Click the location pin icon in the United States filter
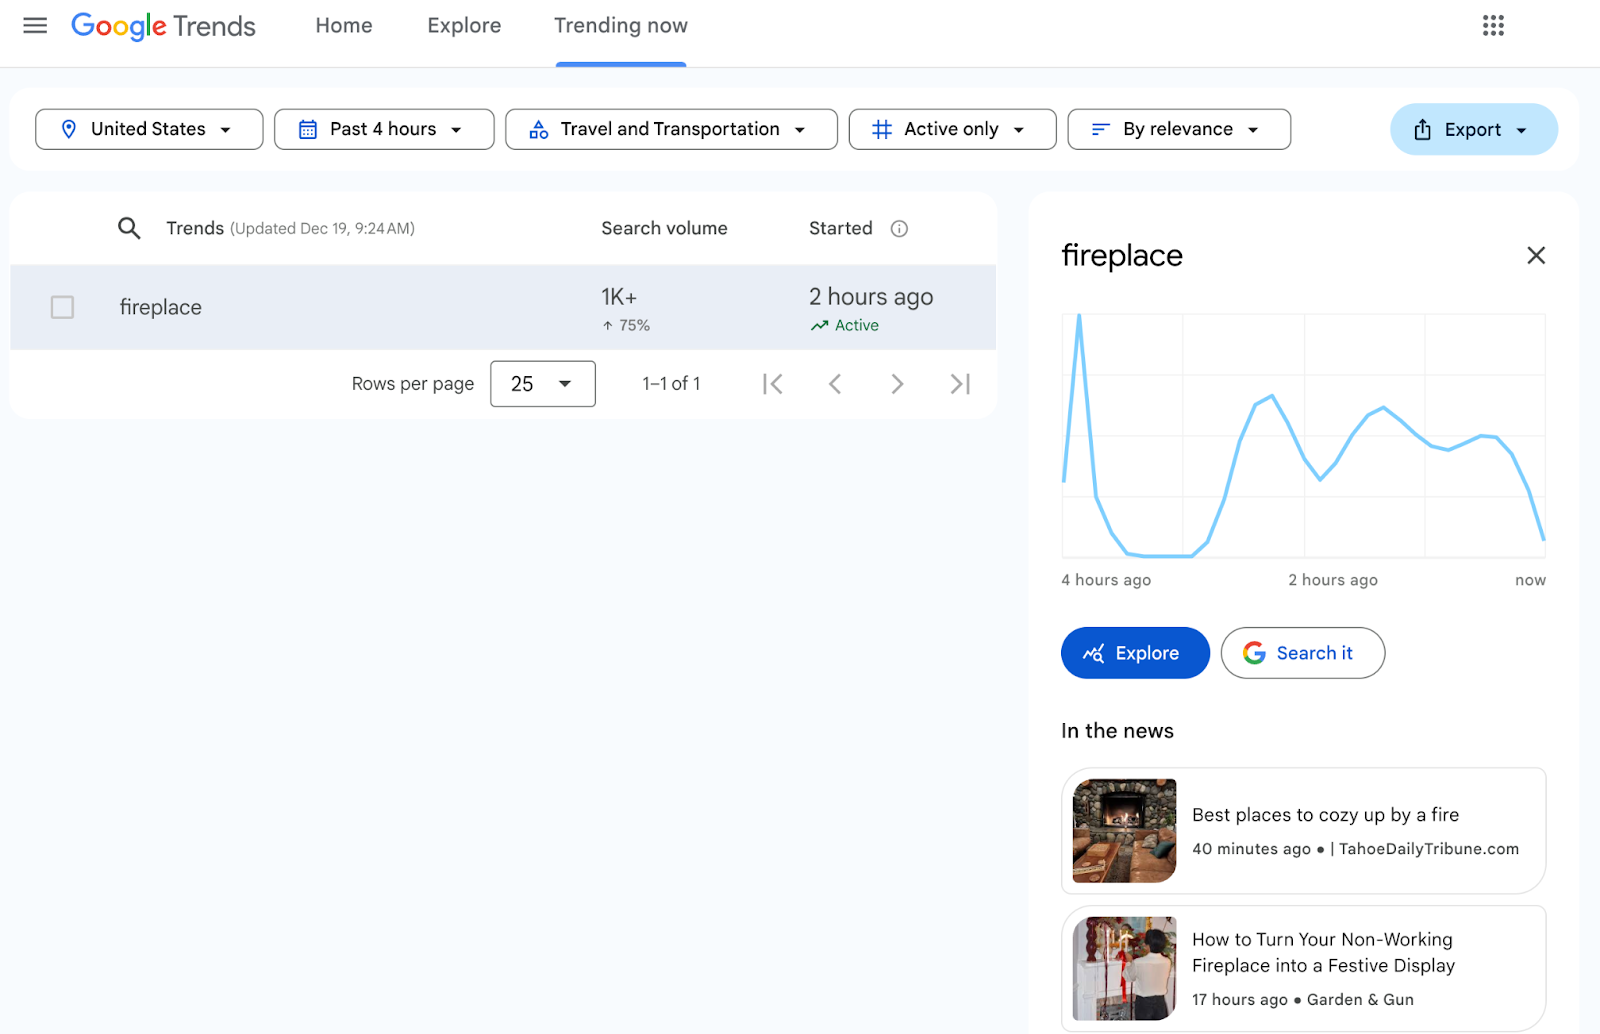The height and width of the screenshot is (1034, 1600). pos(69,129)
